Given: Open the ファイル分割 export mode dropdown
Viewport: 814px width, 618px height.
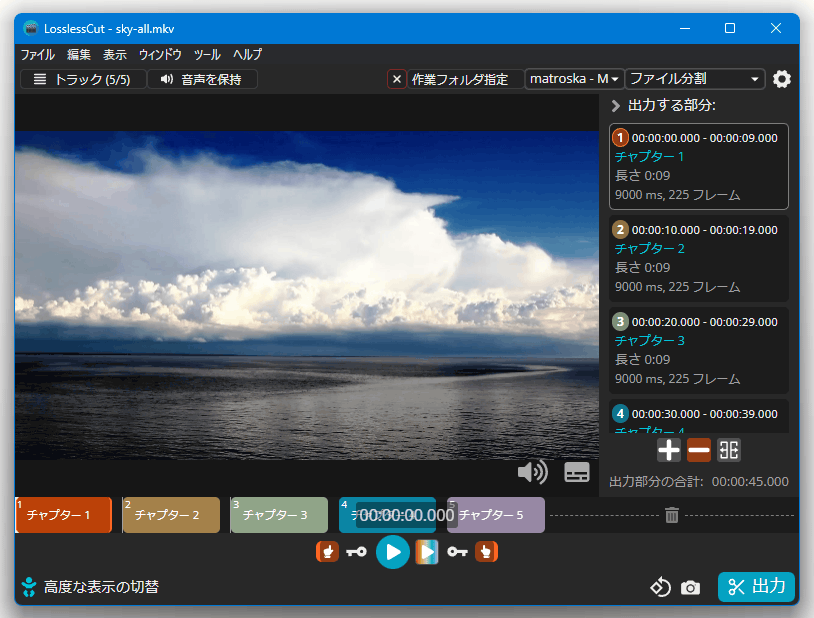Looking at the screenshot, I should (x=695, y=79).
